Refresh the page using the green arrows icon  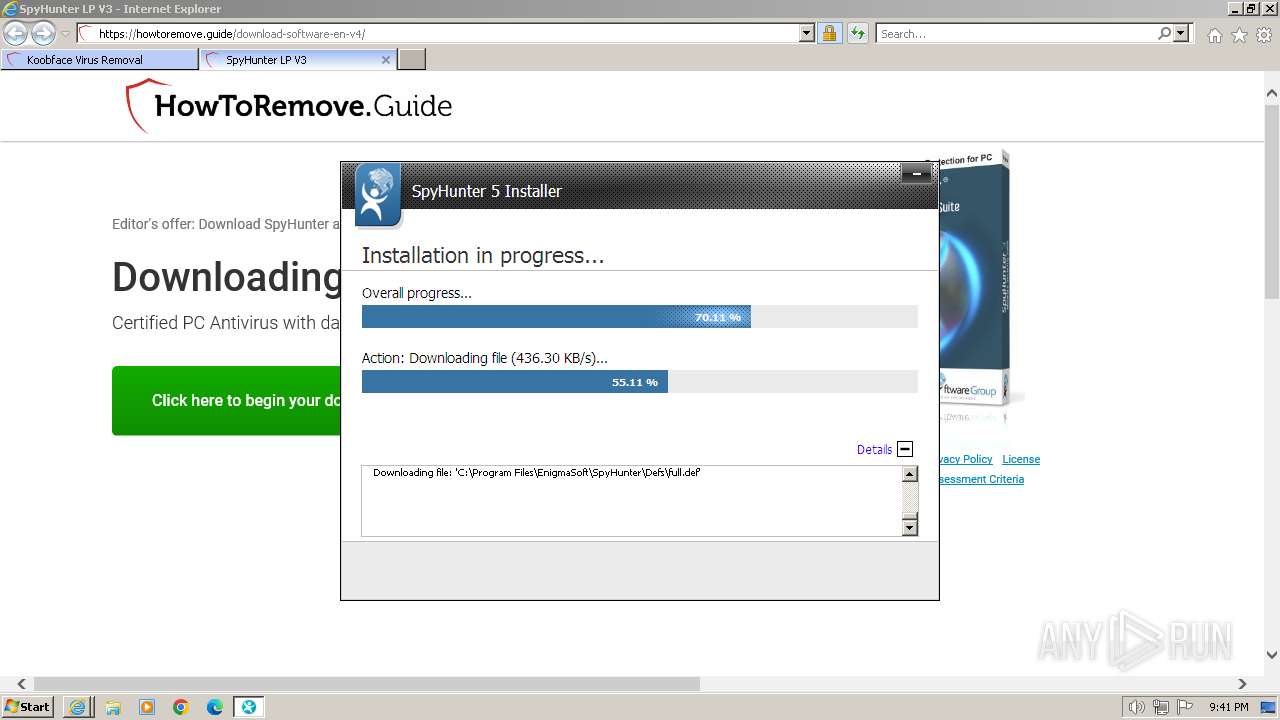857,34
